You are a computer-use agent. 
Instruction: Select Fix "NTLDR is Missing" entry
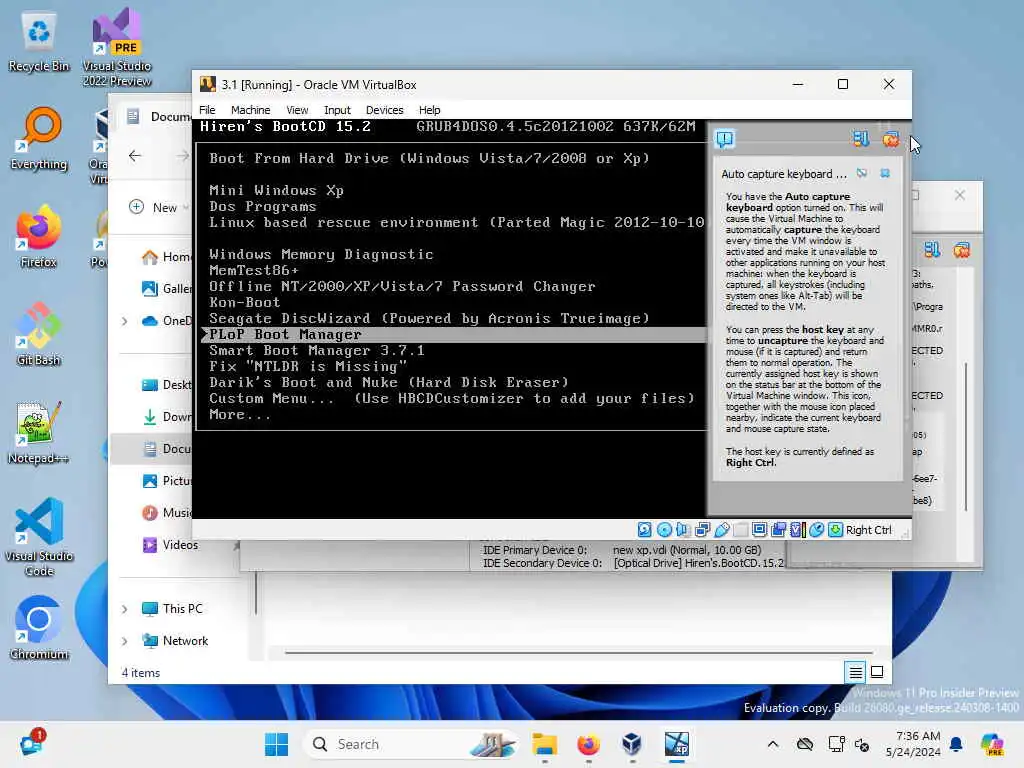pyautogui.click(x=308, y=366)
